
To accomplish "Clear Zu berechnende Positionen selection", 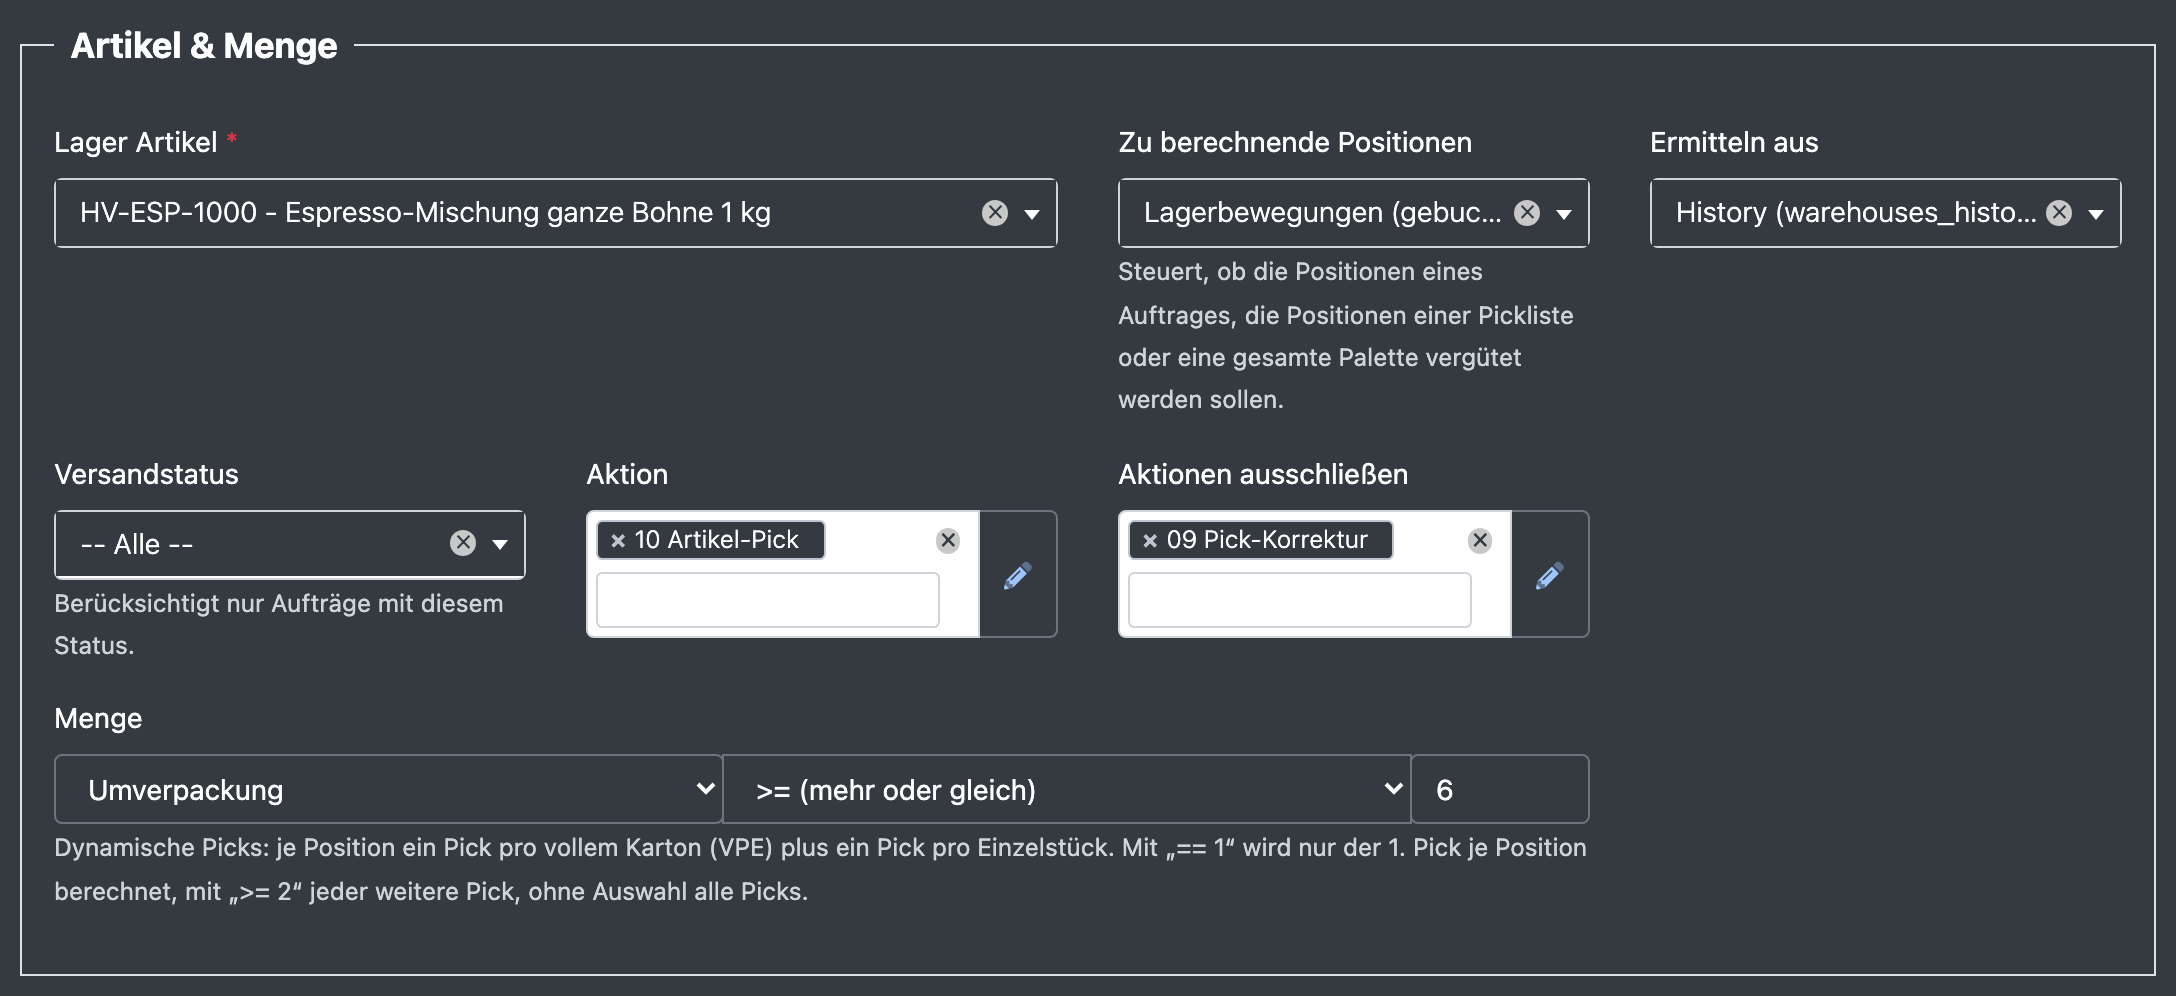I will click(x=1527, y=213).
